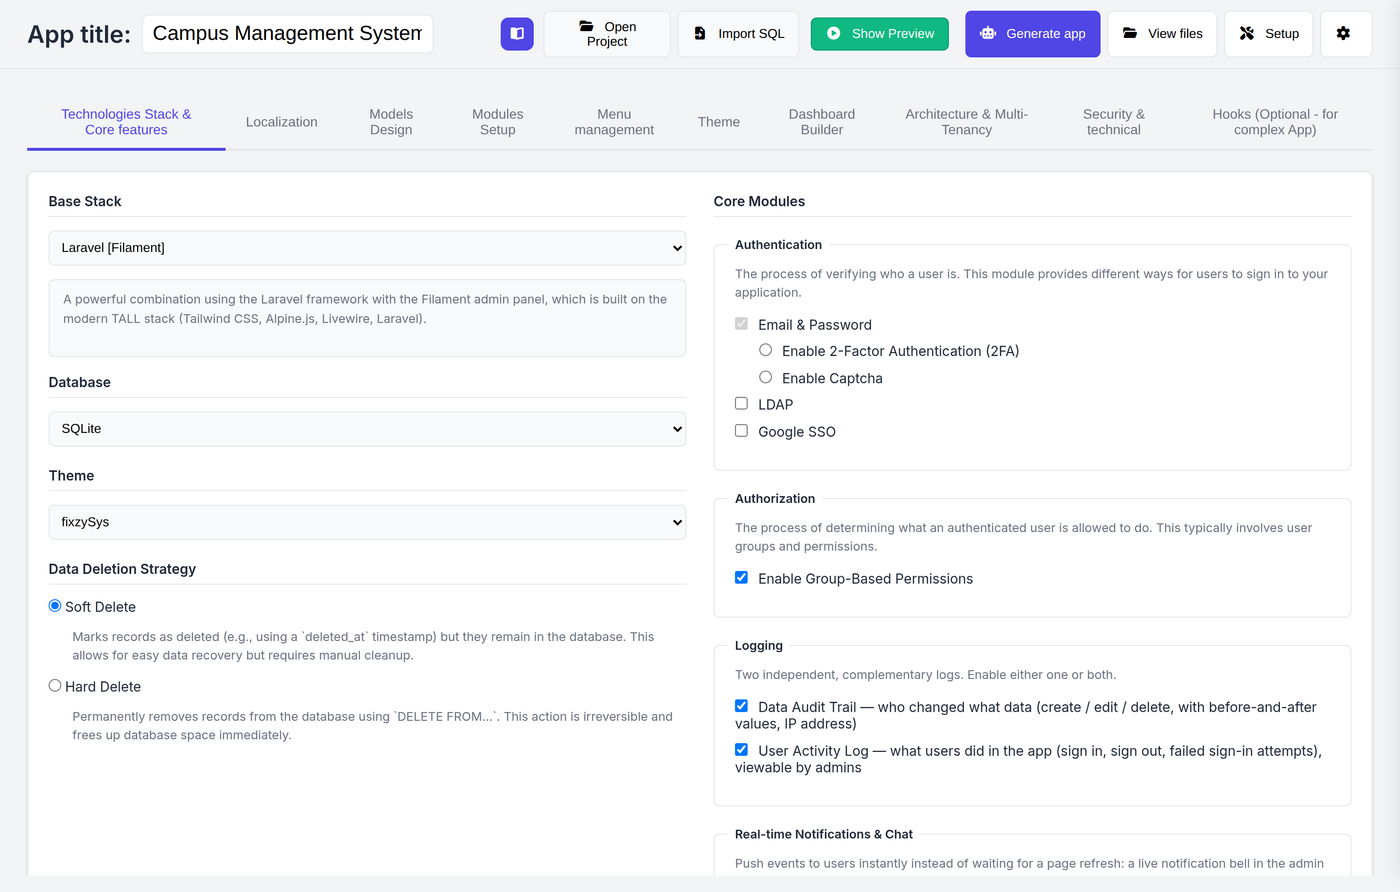Select the Enable Captcha radio option
The height and width of the screenshot is (892, 1400).
766,377
